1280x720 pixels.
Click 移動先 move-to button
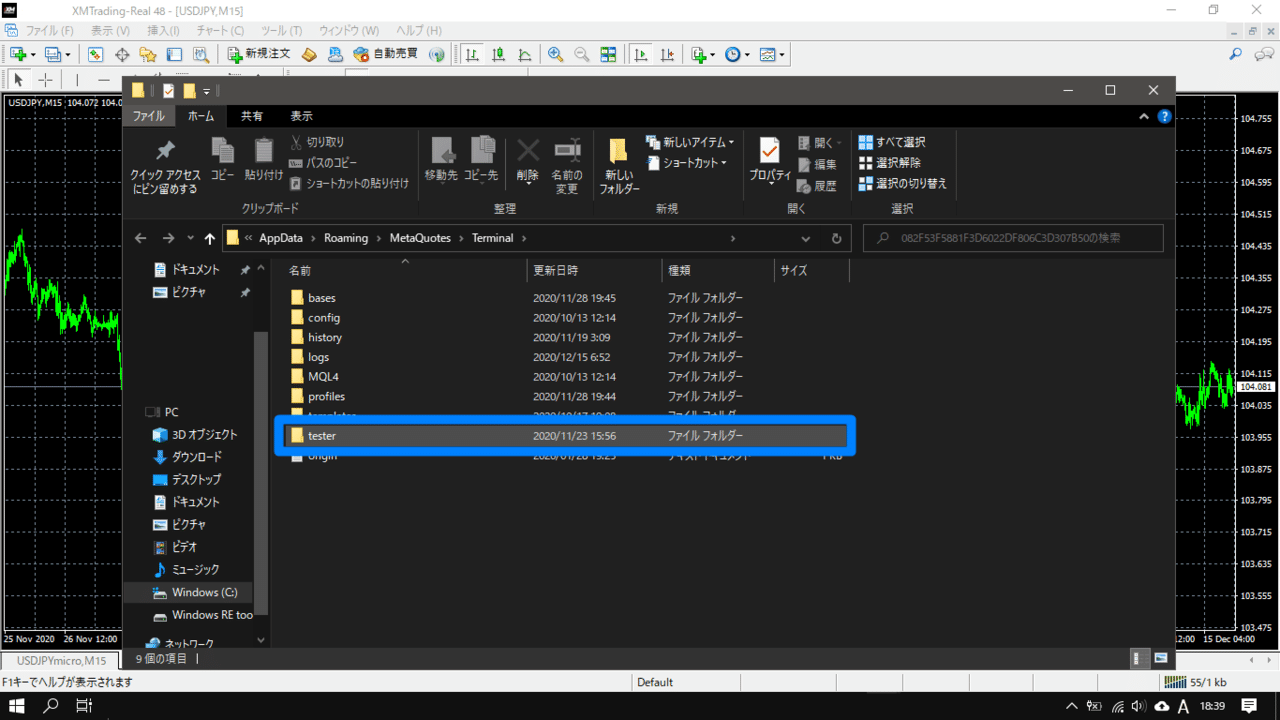(x=441, y=161)
